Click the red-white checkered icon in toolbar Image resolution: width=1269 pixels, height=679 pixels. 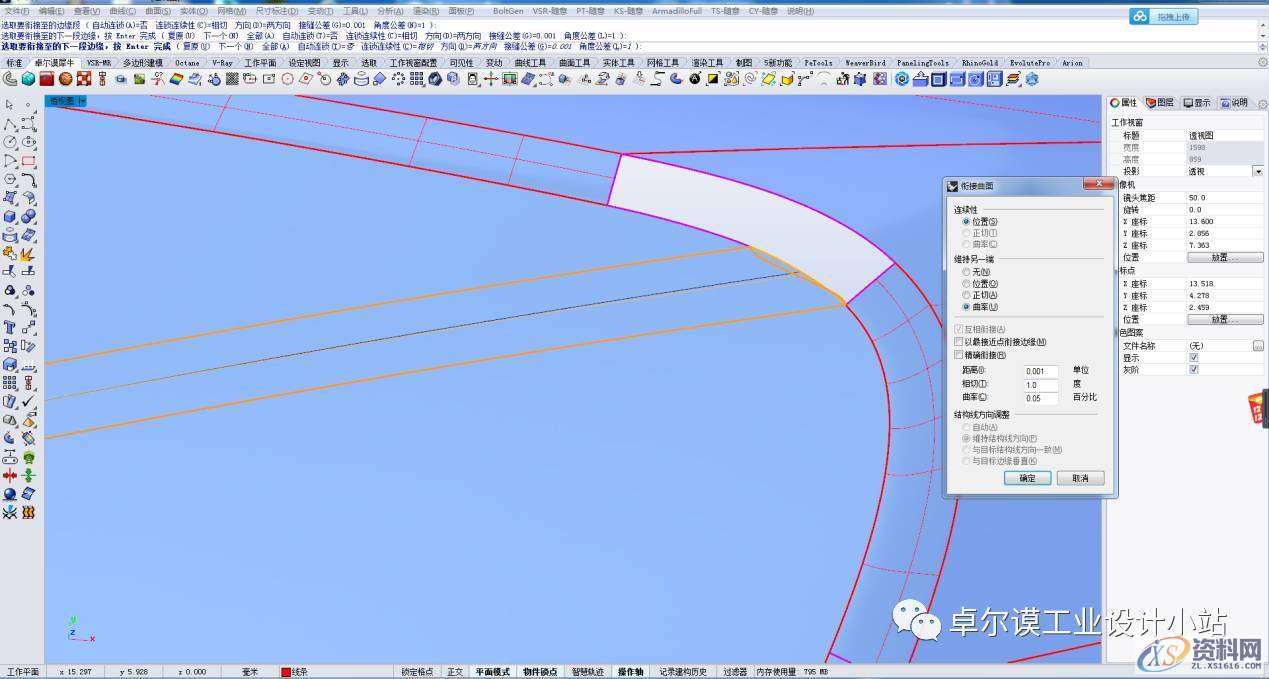[84, 79]
